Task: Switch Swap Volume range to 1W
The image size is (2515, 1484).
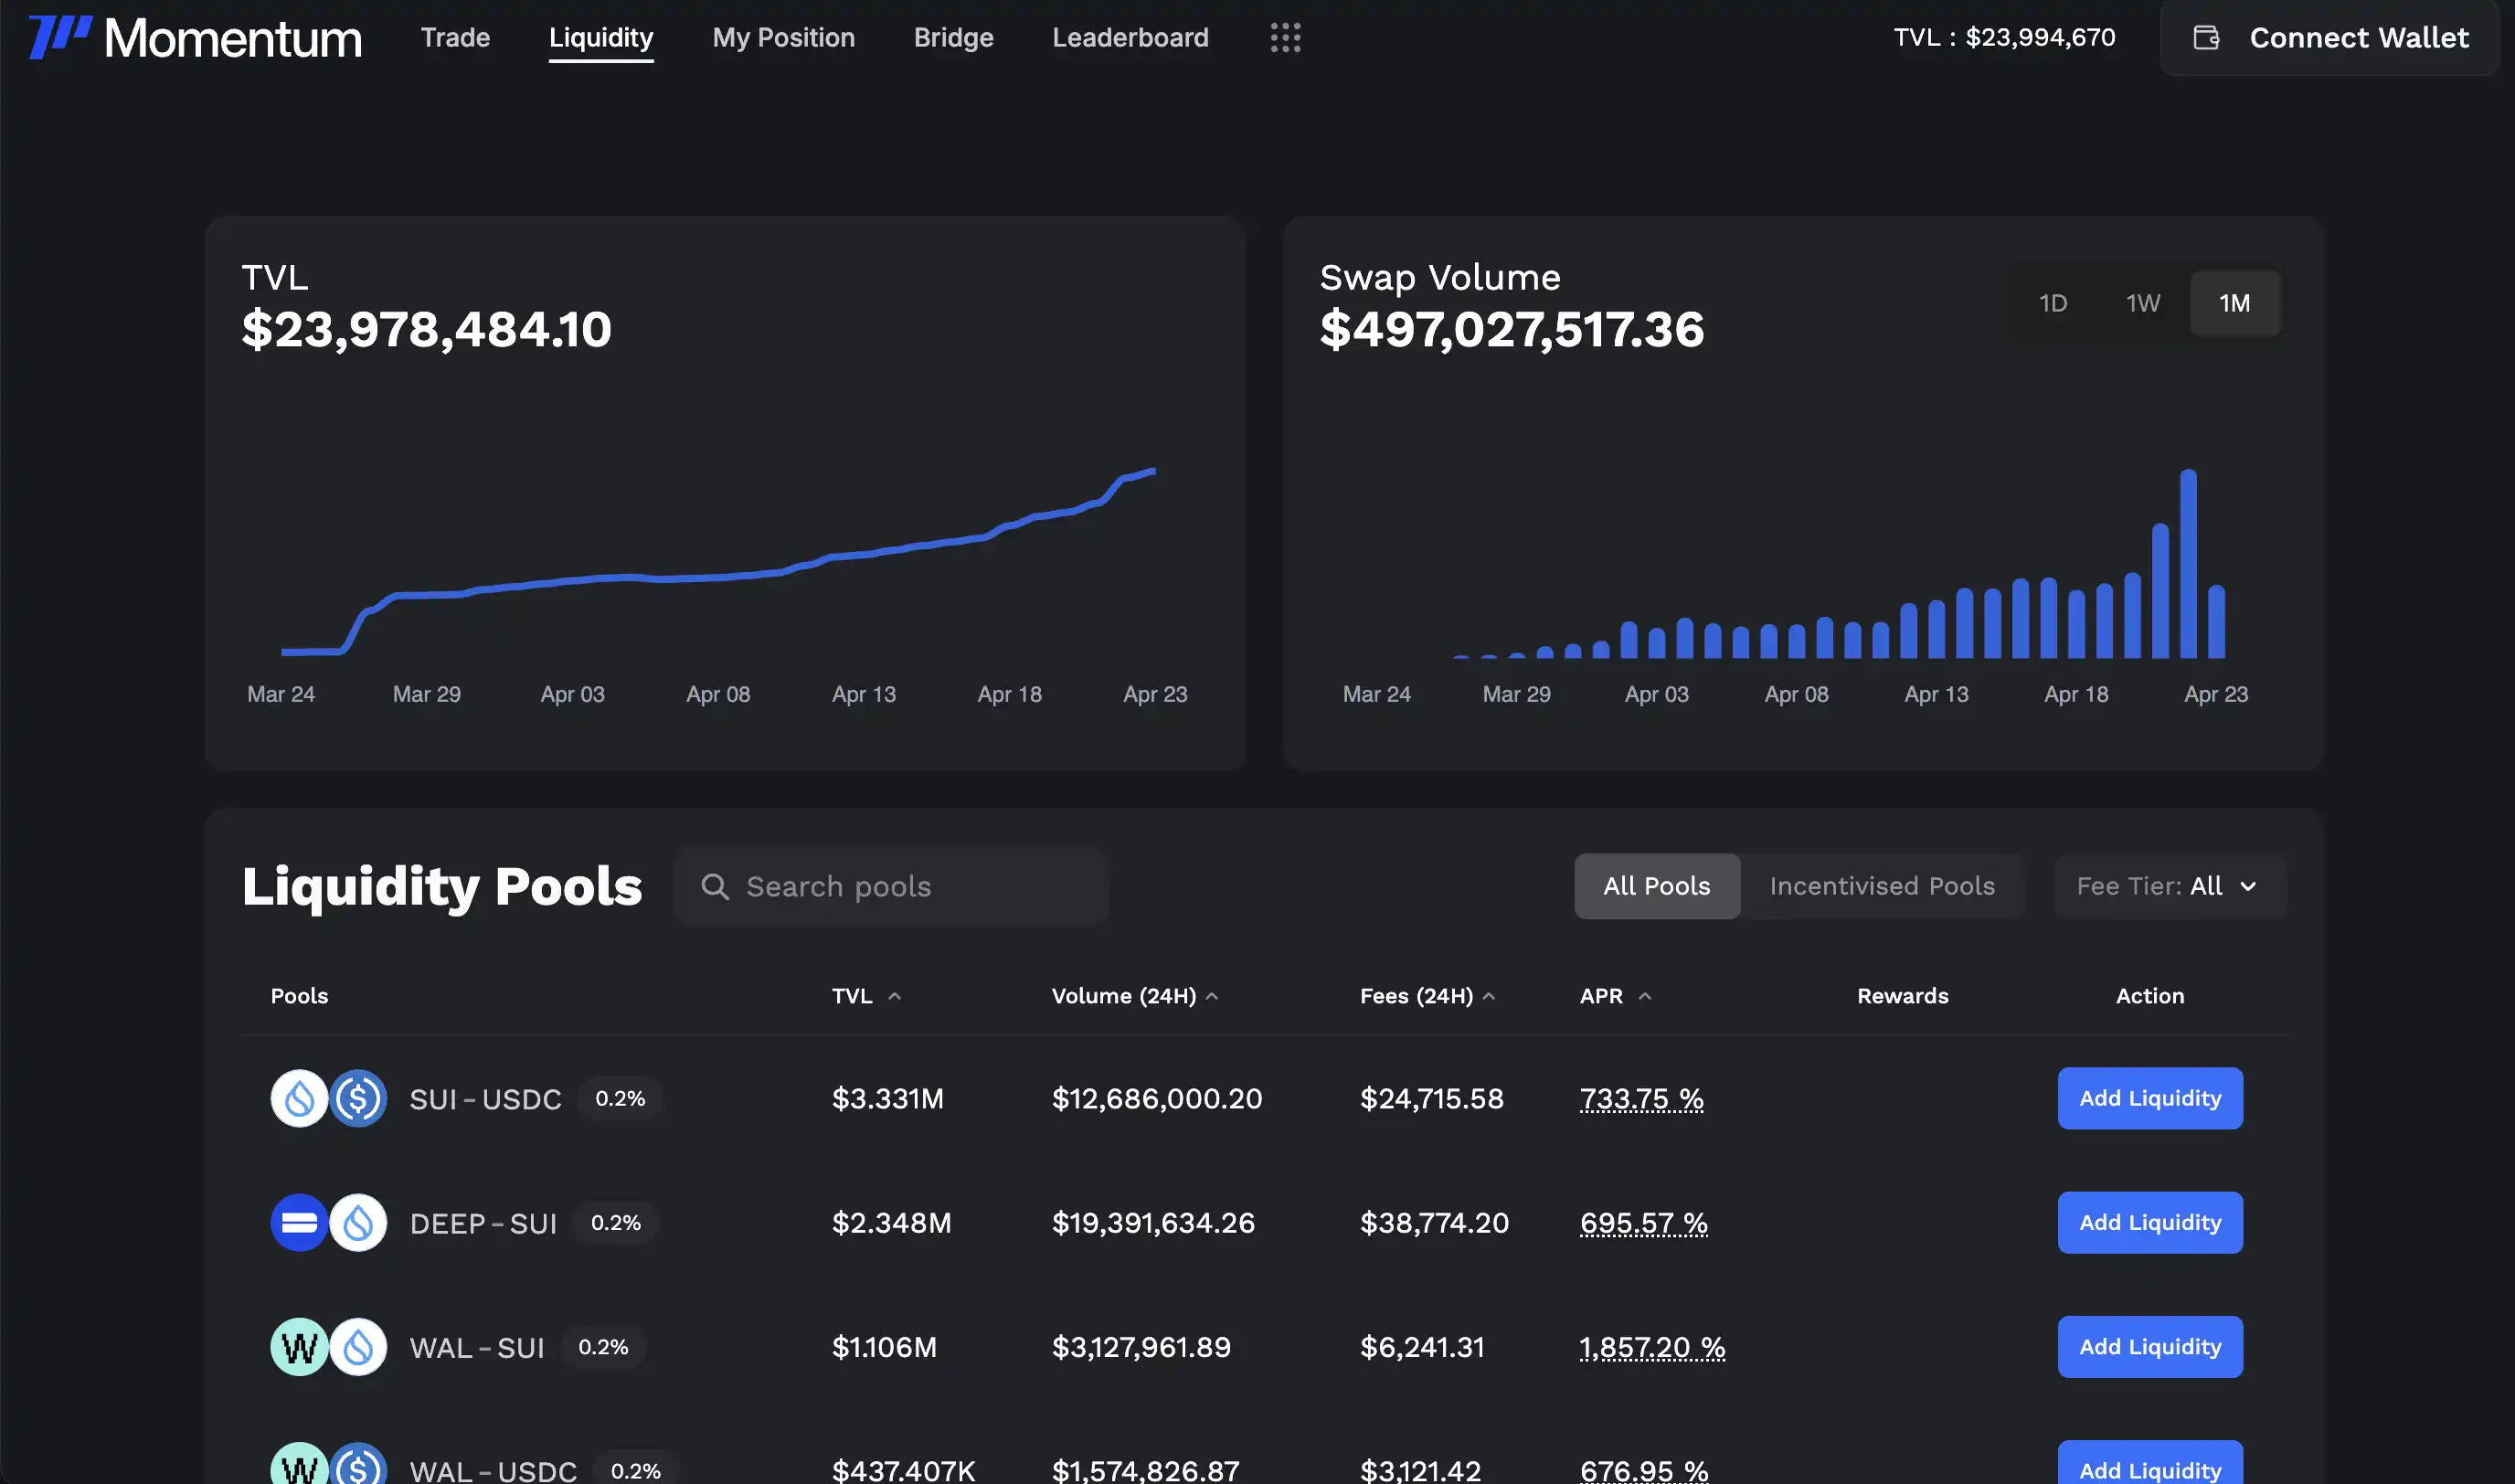Action: click(x=2142, y=303)
